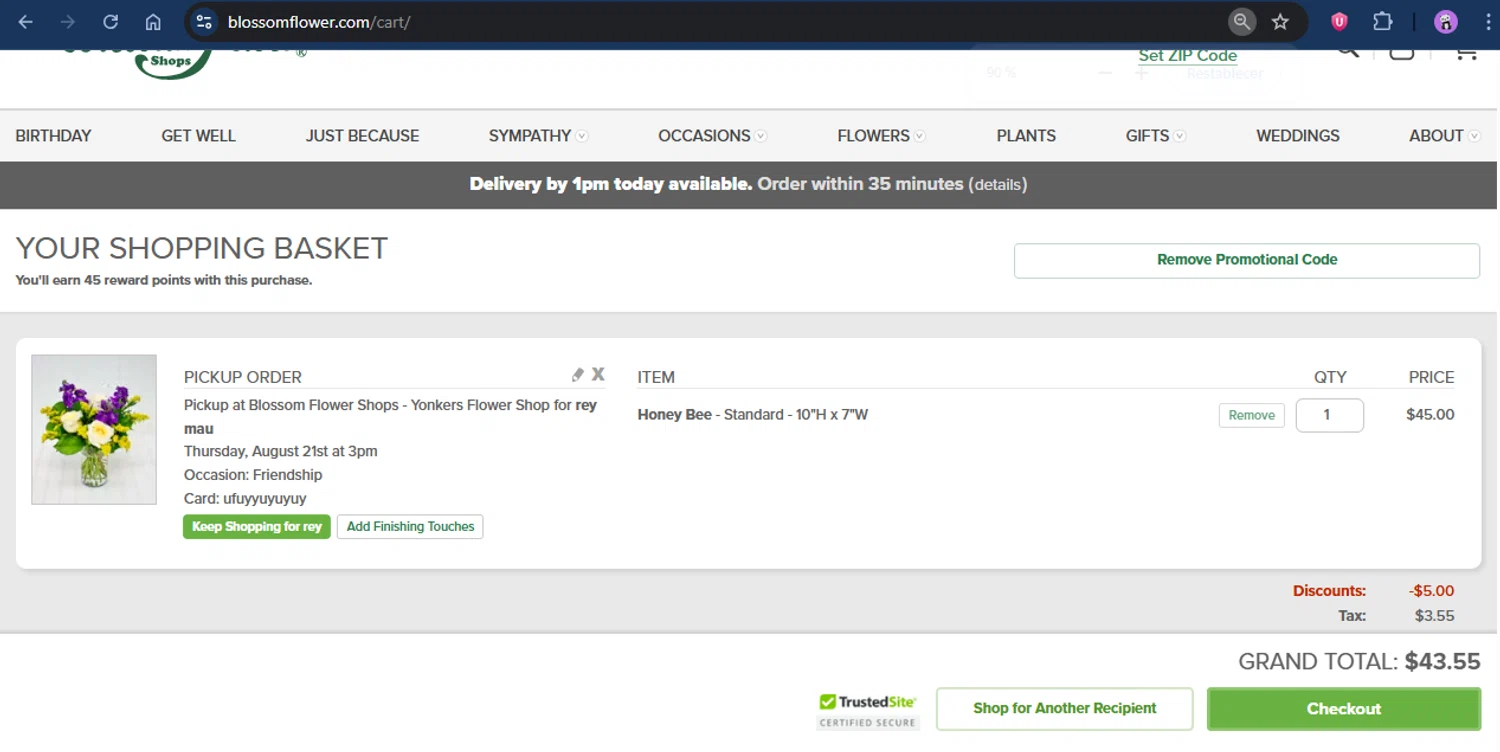Click Remove Promotional Code button
This screenshot has height=752, width=1500.
pyautogui.click(x=1247, y=260)
